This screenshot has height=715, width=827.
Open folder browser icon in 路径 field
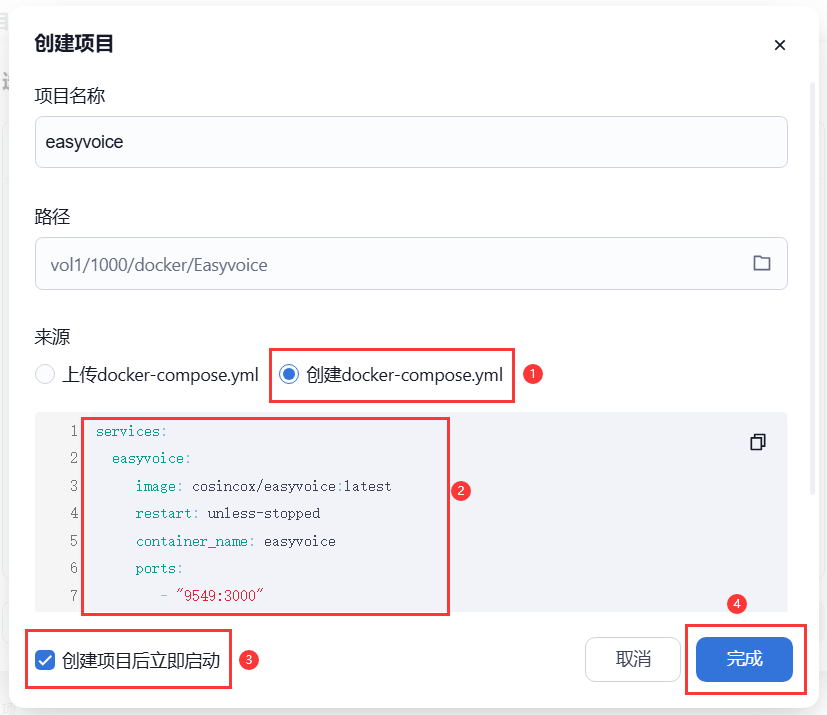click(x=762, y=263)
